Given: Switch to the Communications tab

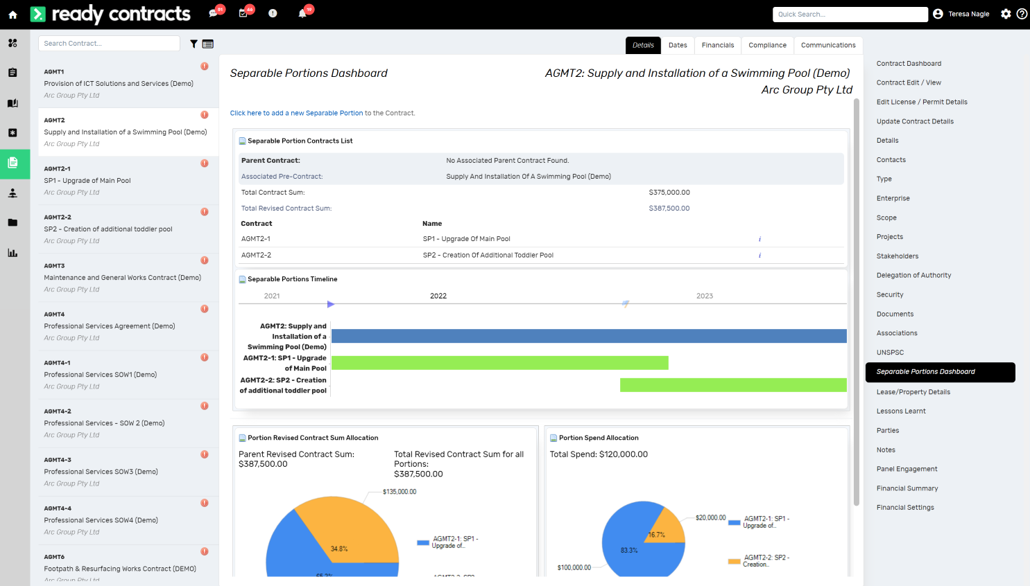Looking at the screenshot, I should (828, 45).
